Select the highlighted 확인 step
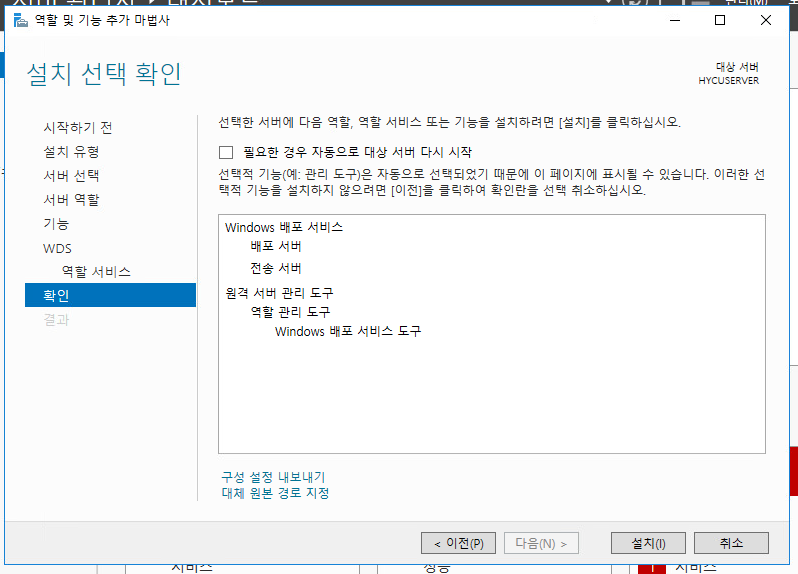The width and height of the screenshot is (798, 574). point(110,295)
